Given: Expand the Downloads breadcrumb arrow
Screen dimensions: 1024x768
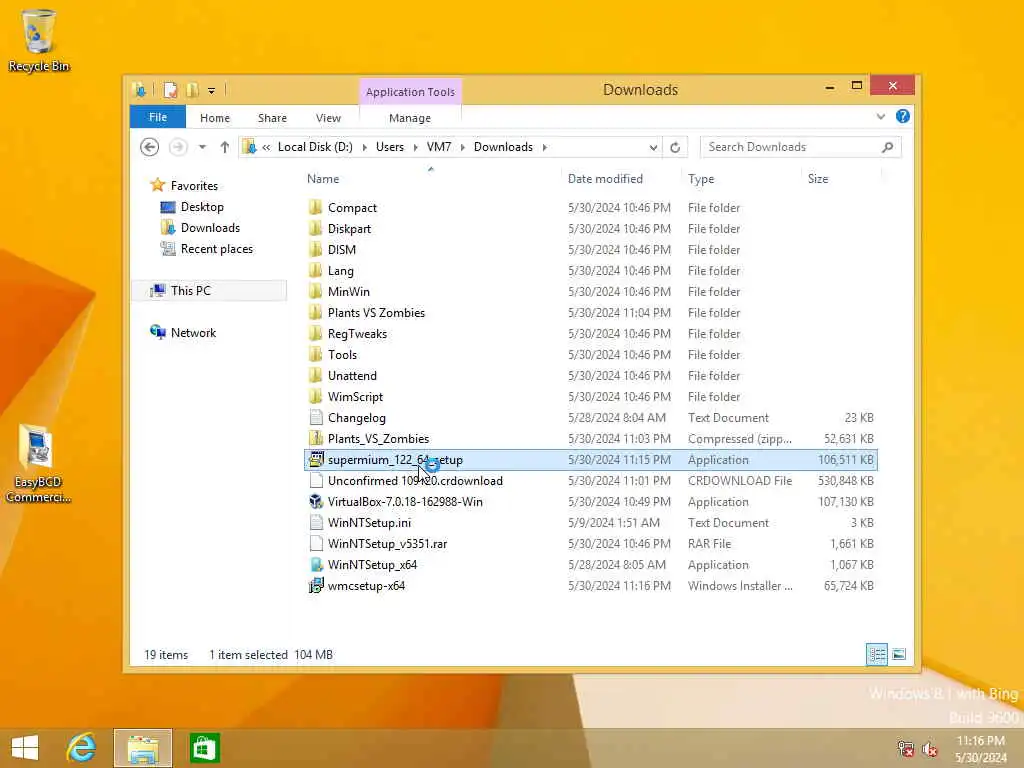Looking at the screenshot, I should pyautogui.click(x=544, y=148).
